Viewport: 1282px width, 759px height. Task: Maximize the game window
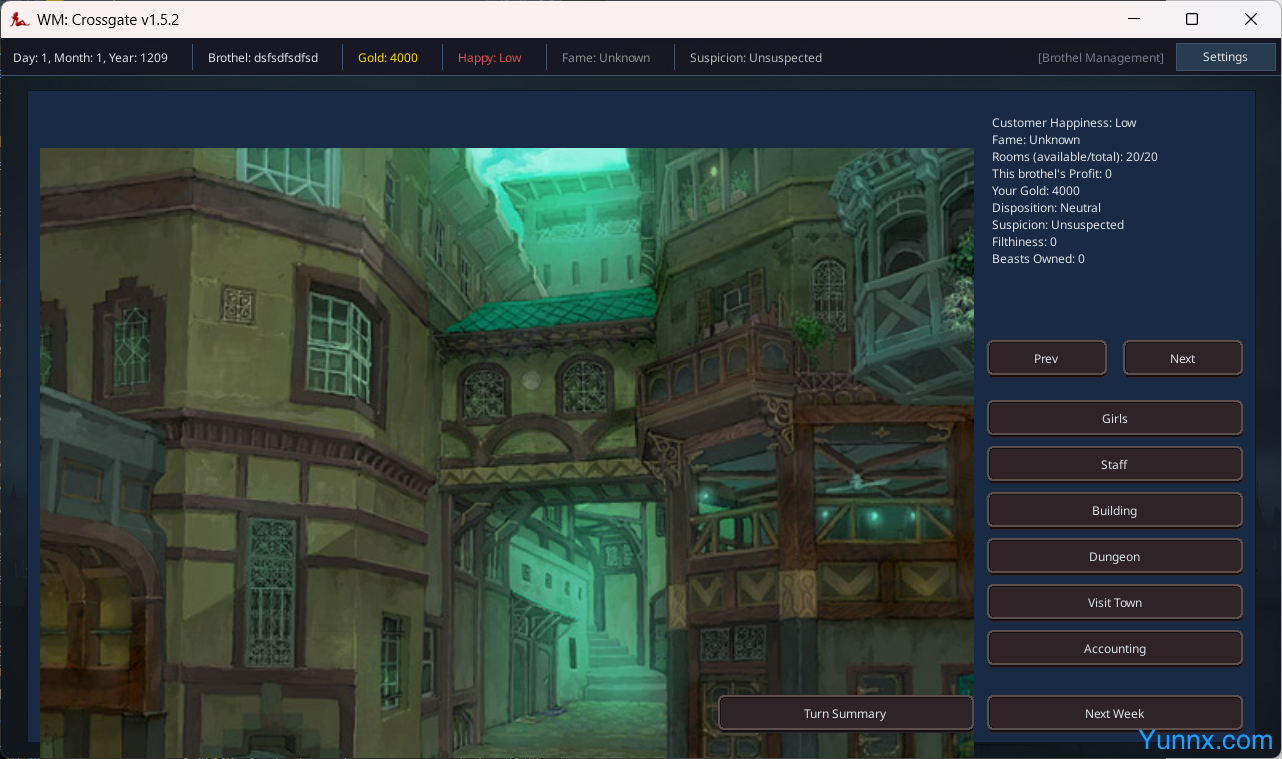1192,19
